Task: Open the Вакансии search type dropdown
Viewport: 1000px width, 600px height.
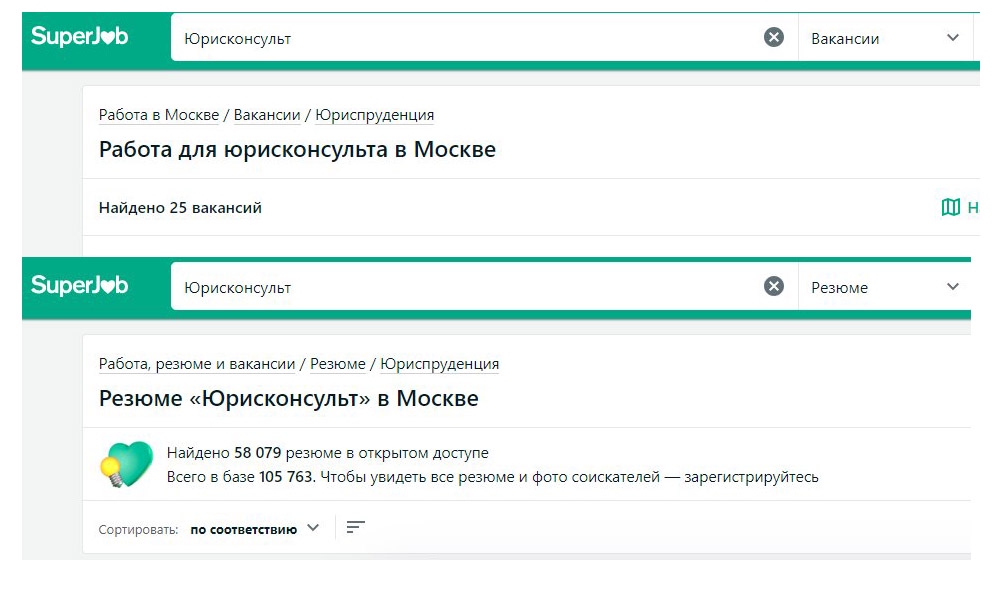Action: 885,38
